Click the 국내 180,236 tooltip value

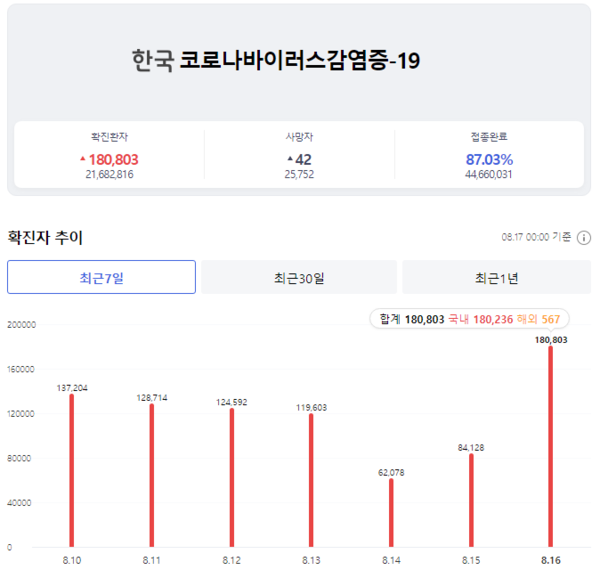pyautogui.click(x=481, y=319)
